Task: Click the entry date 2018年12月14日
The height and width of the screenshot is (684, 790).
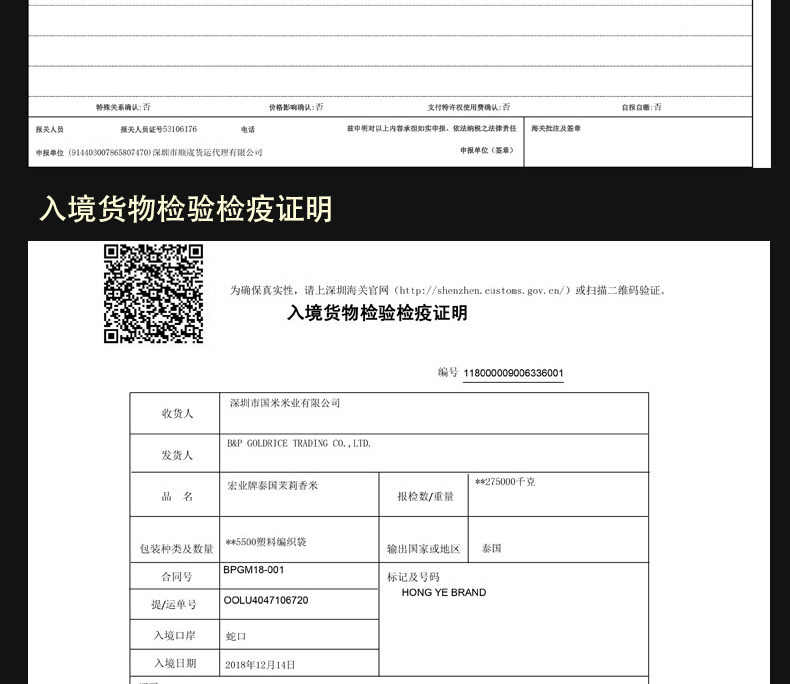Action: [x=260, y=665]
